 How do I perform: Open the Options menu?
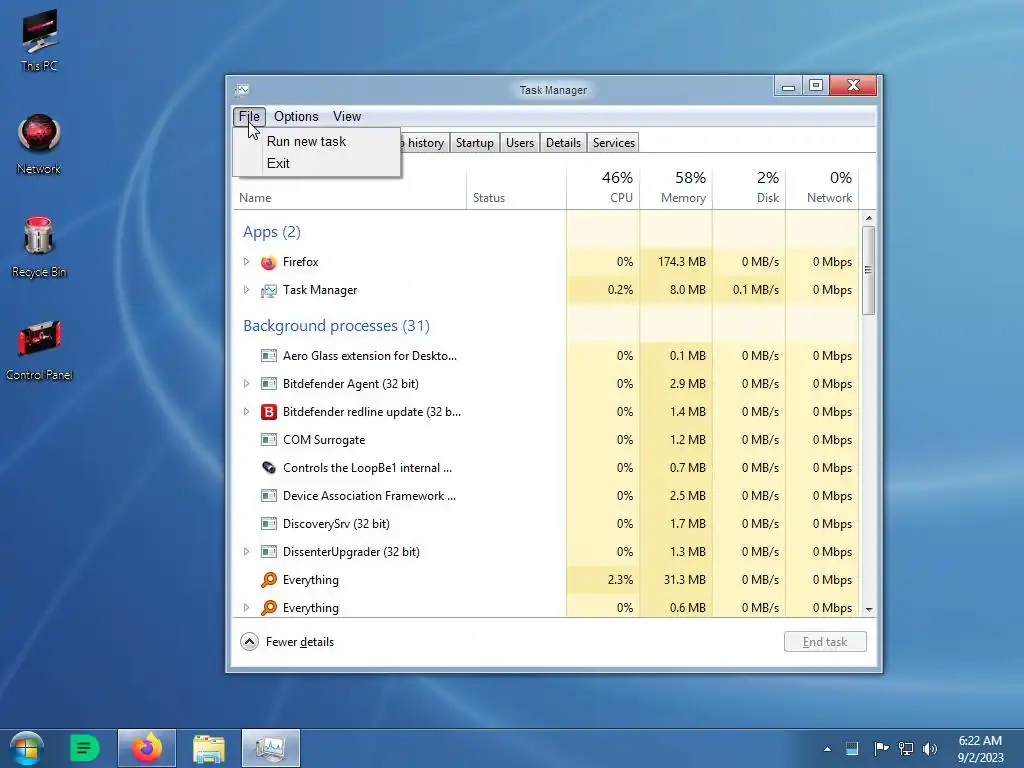(296, 116)
